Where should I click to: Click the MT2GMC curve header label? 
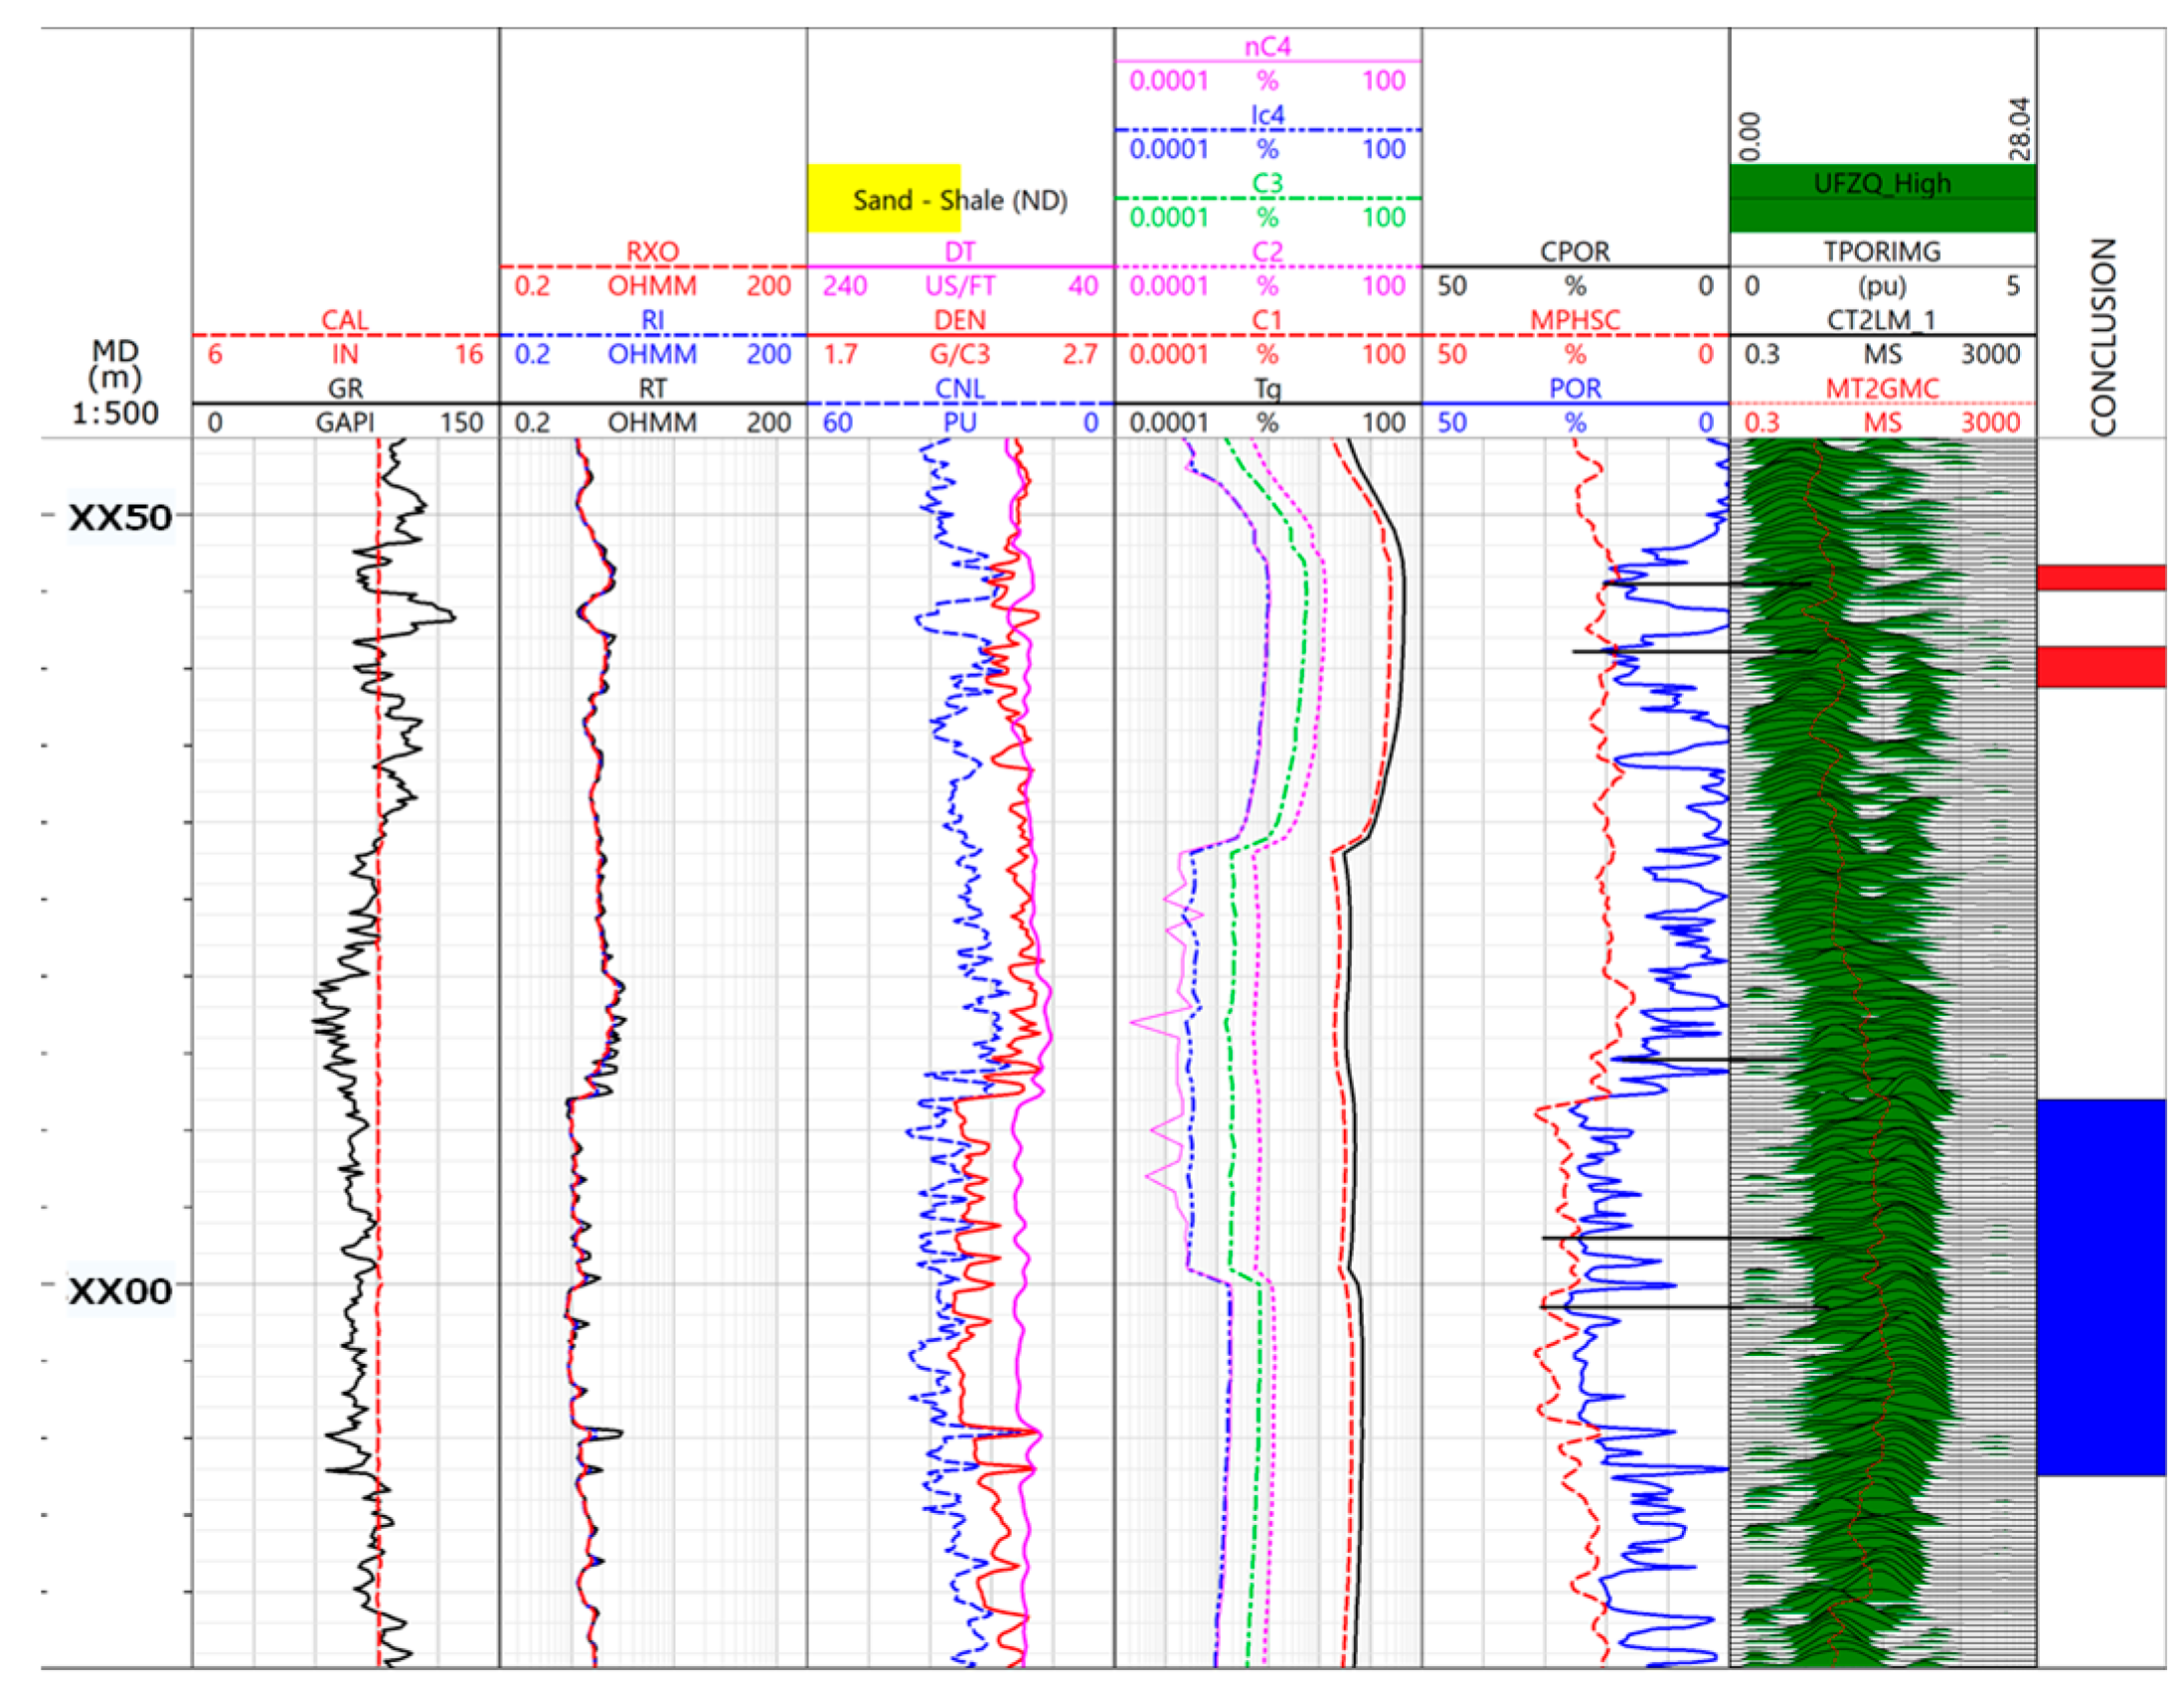[x=1882, y=388]
